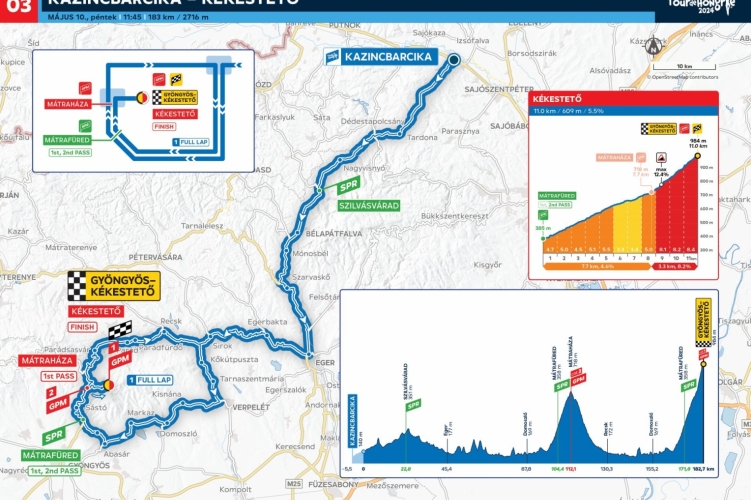Click the green Szilvásvárad label

(x=369, y=205)
